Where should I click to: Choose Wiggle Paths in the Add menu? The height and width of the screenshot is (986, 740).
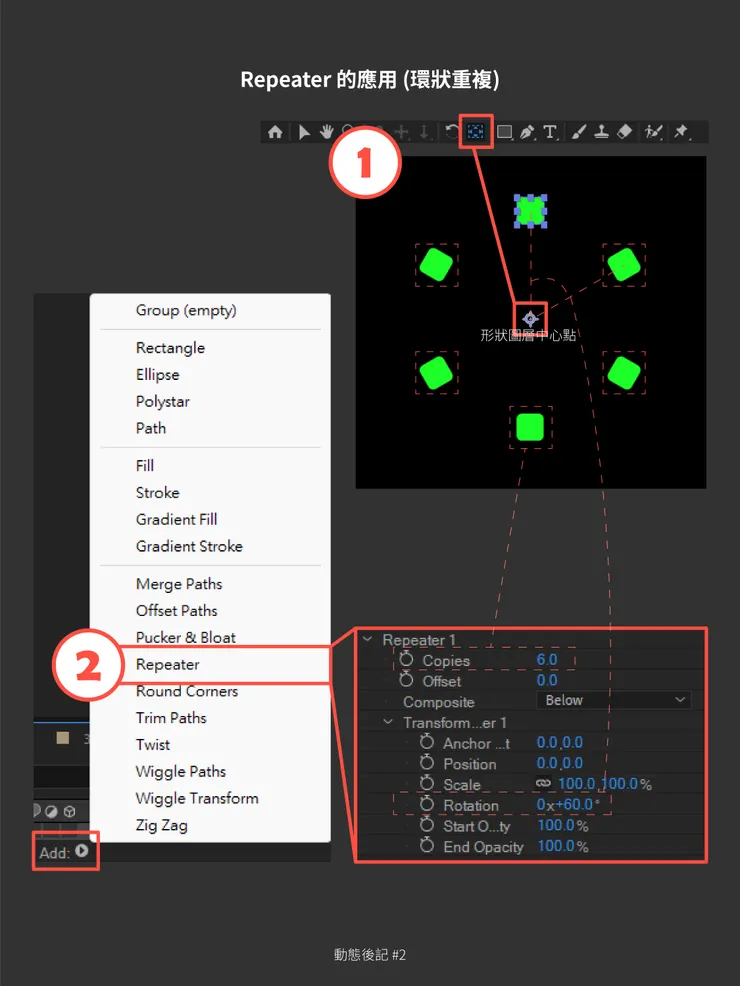click(181, 772)
